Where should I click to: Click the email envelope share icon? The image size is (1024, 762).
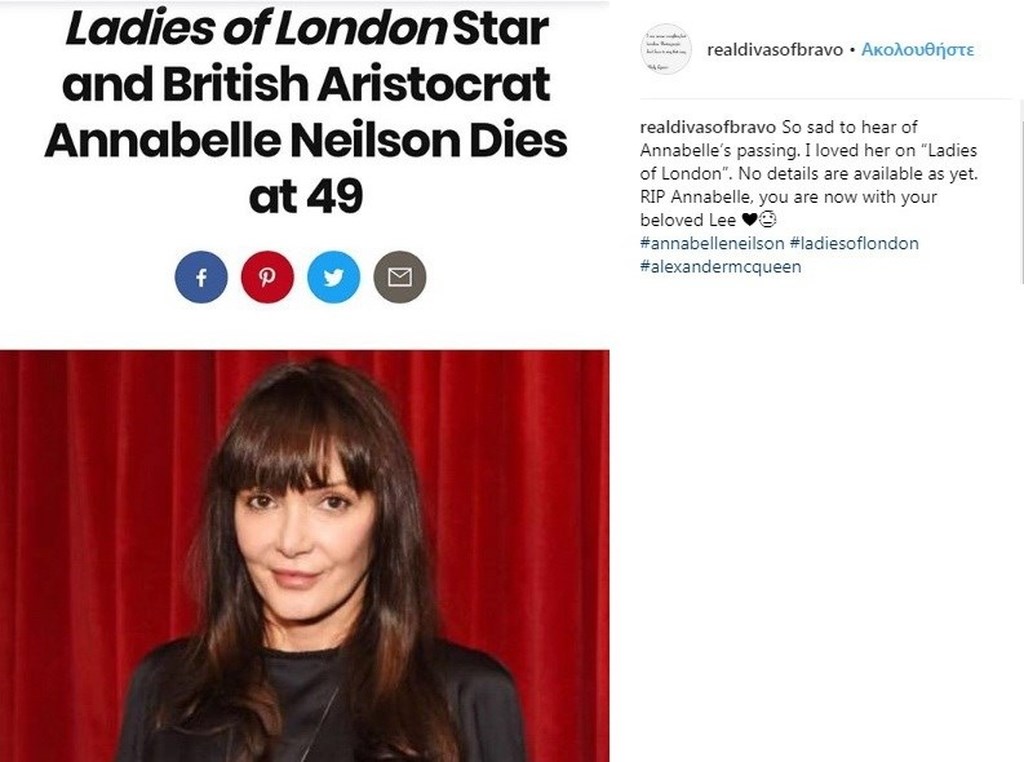pos(400,277)
